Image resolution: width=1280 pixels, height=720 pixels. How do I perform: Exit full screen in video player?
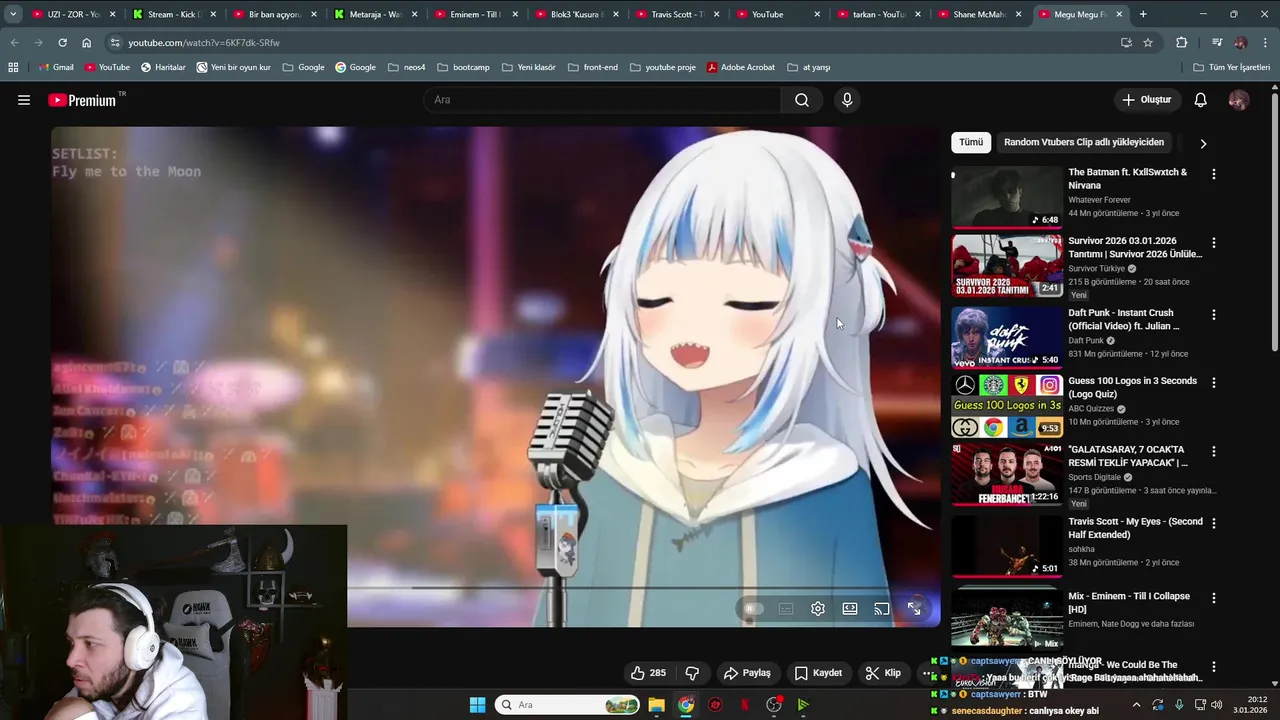pyautogui.click(x=914, y=608)
